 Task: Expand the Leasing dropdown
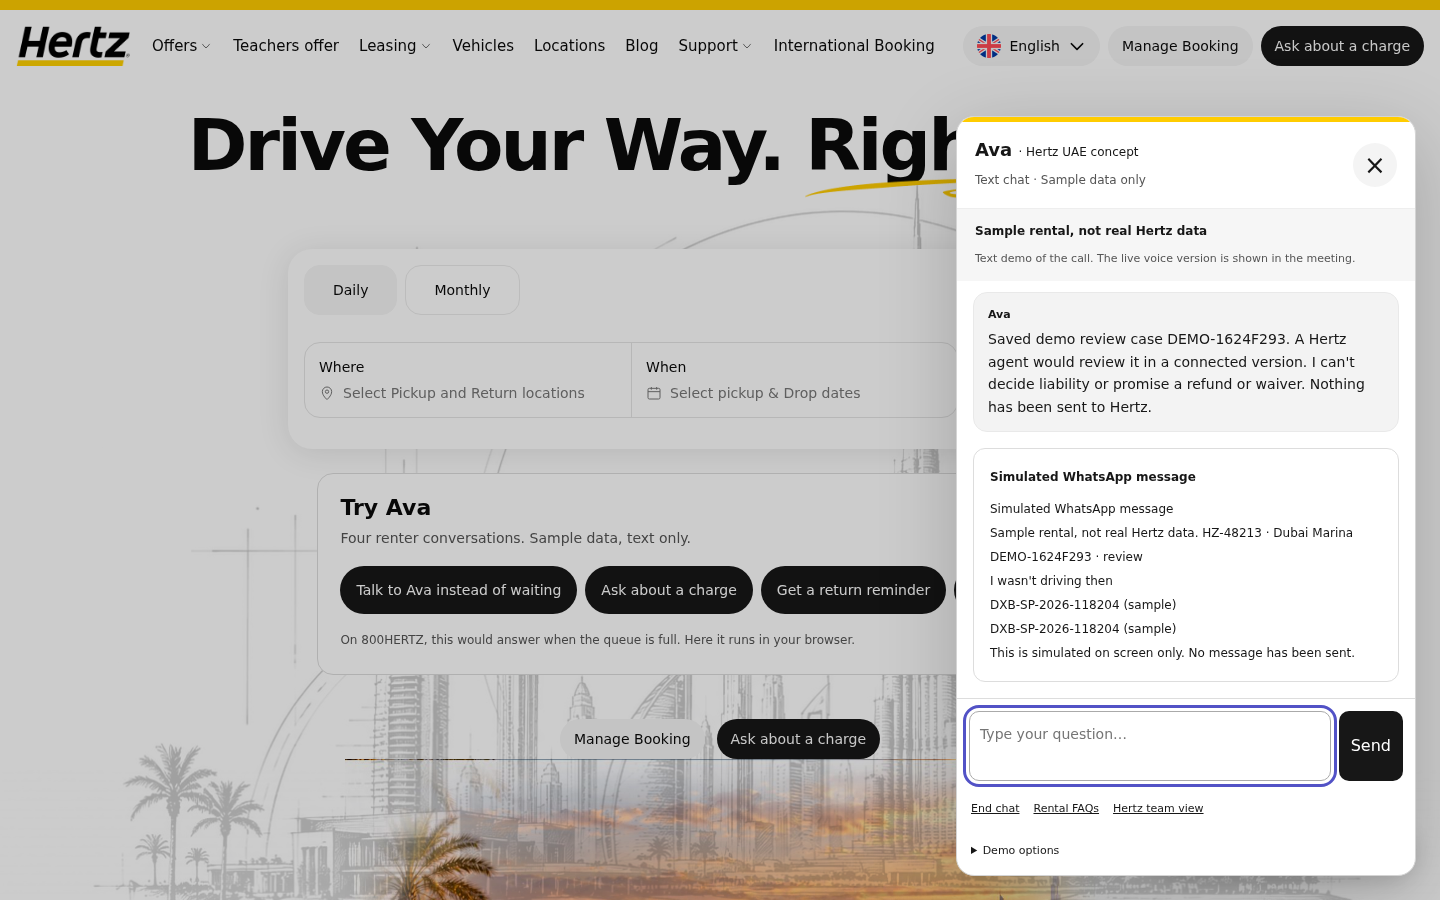pyautogui.click(x=394, y=46)
